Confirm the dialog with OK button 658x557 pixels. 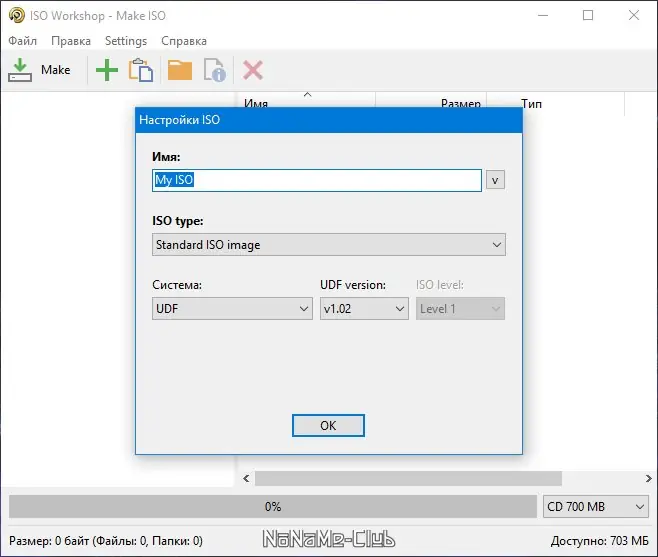328,426
